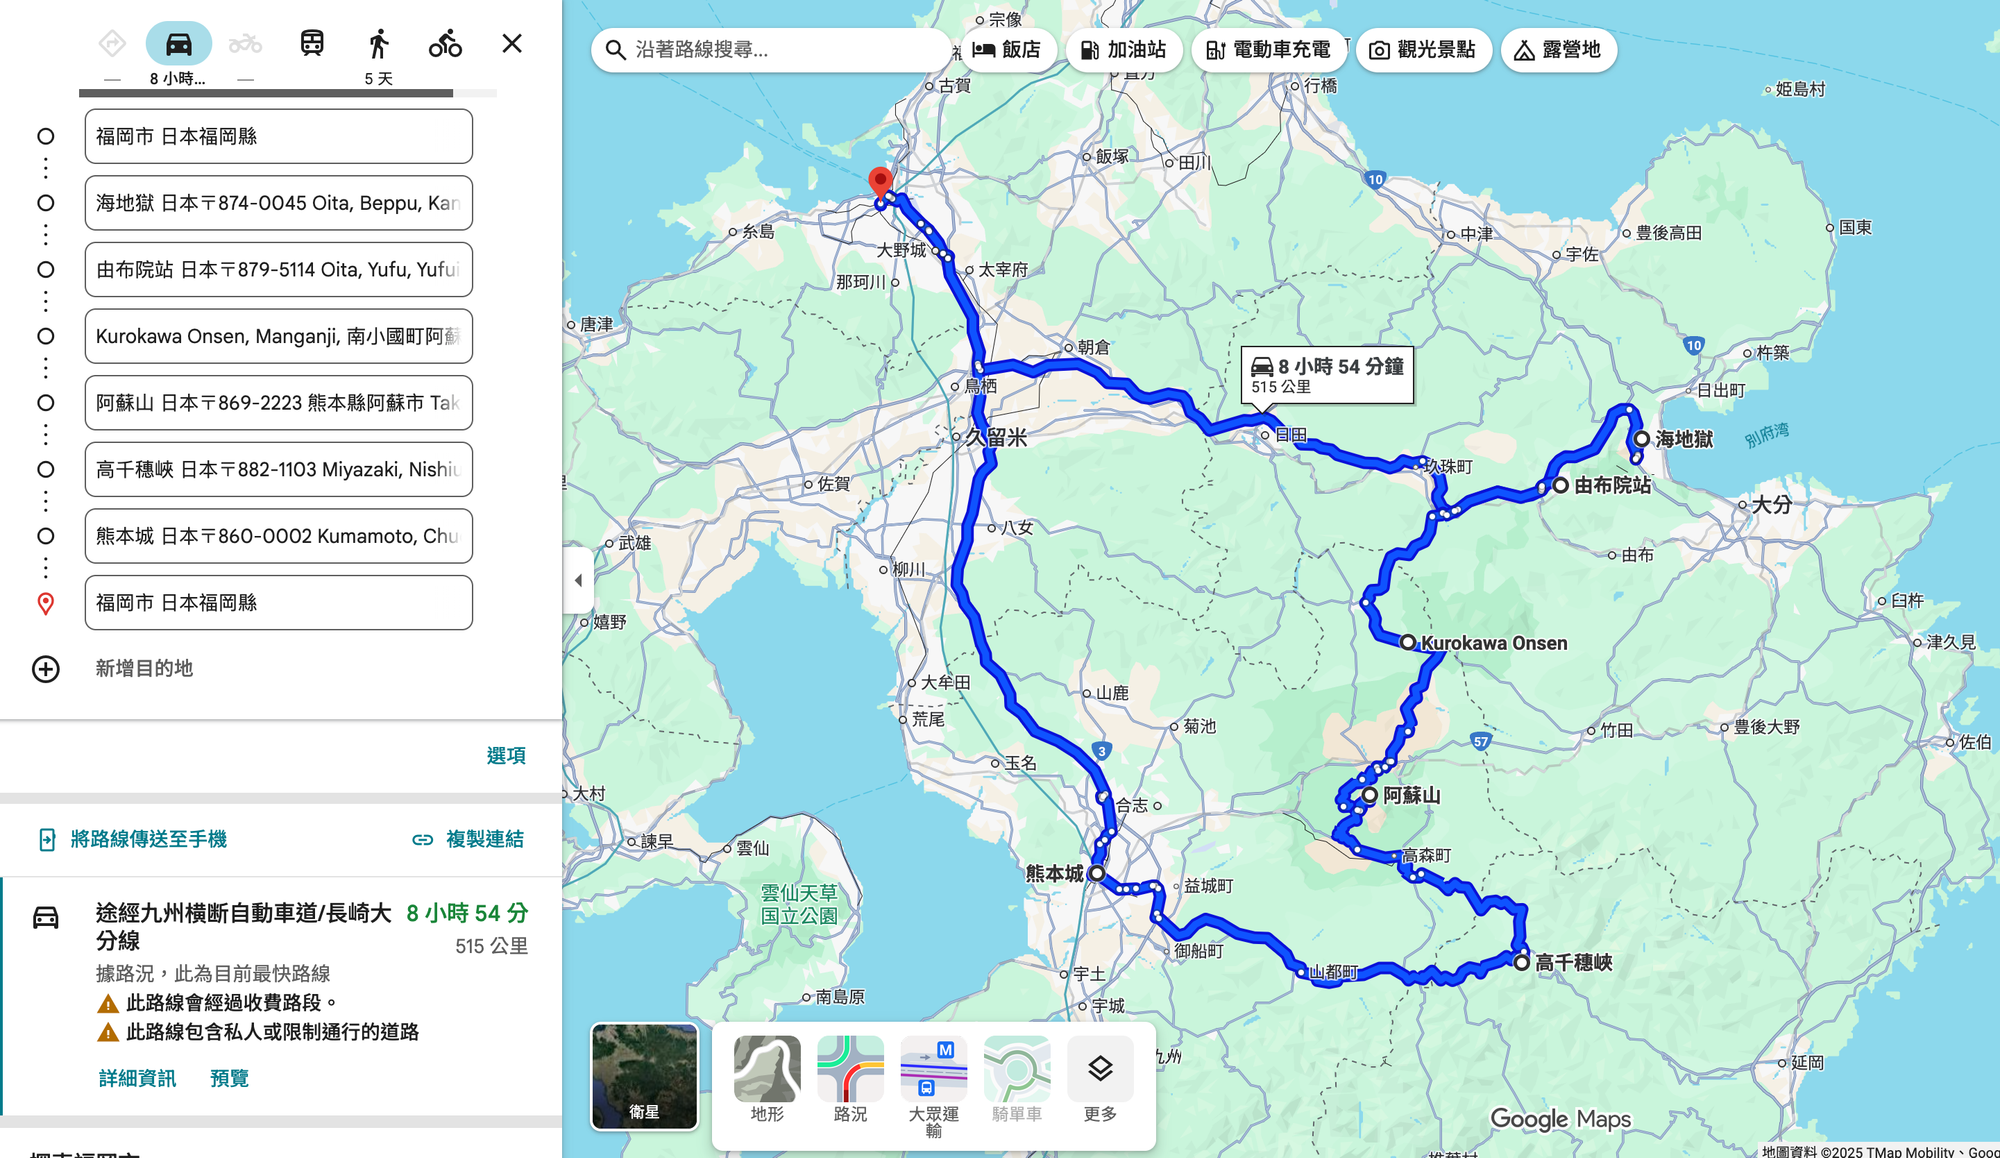Expand route 詳細資訊 details
Viewport: 2000px width, 1158px height.
136,1078
